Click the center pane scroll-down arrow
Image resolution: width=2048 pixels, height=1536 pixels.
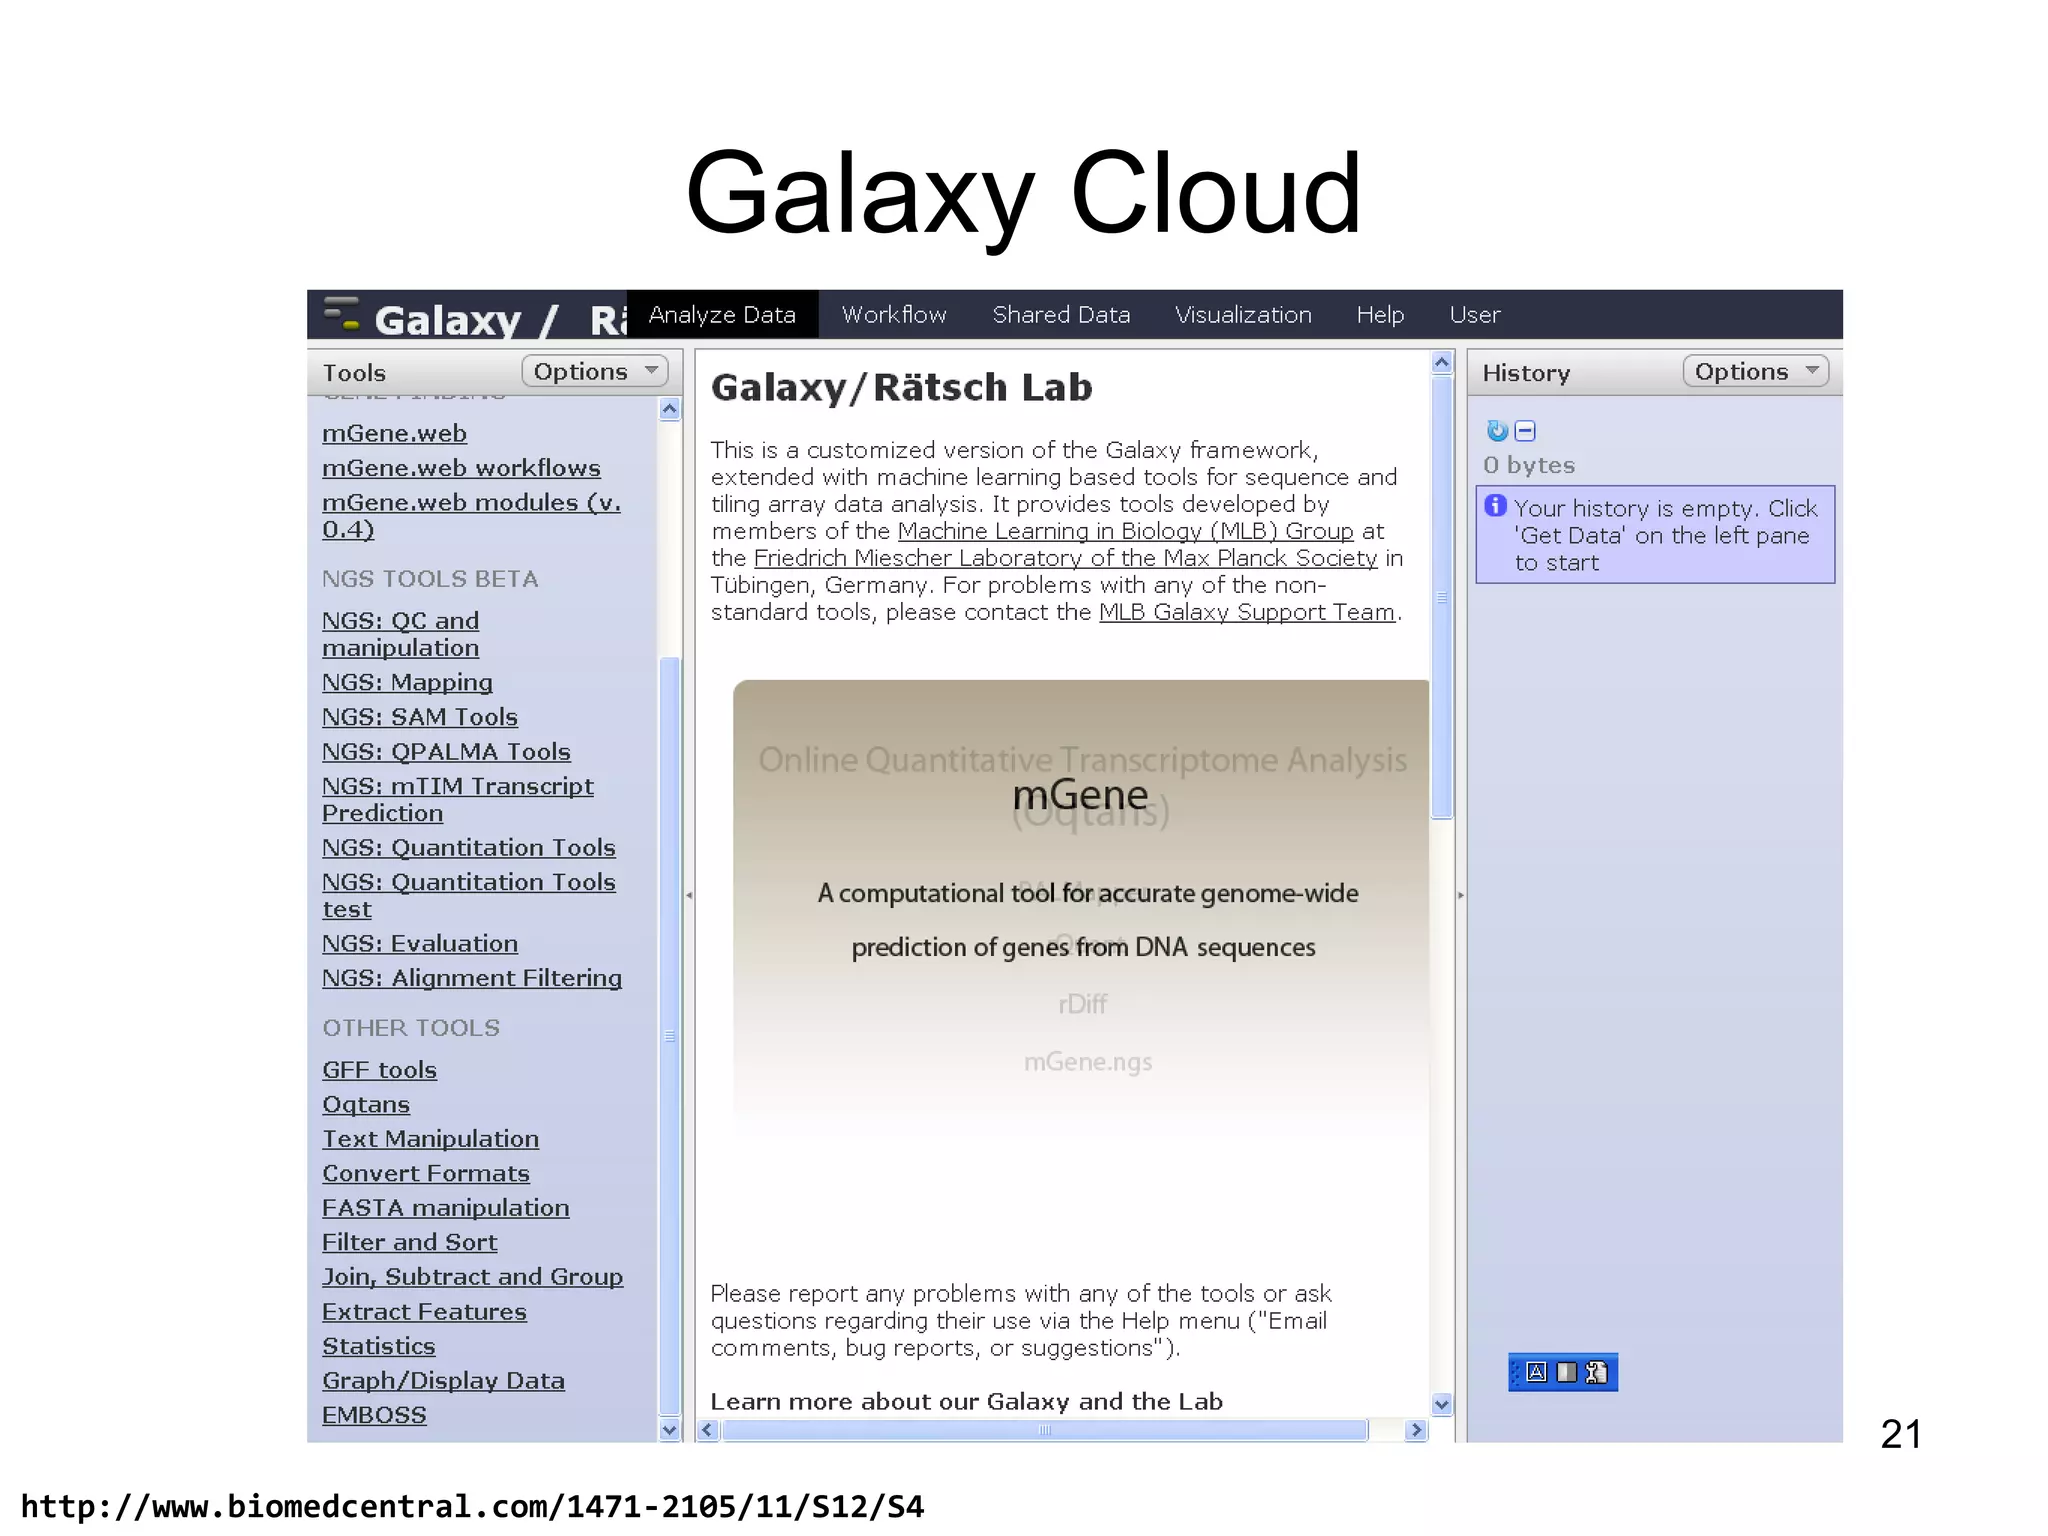pos(1442,1404)
